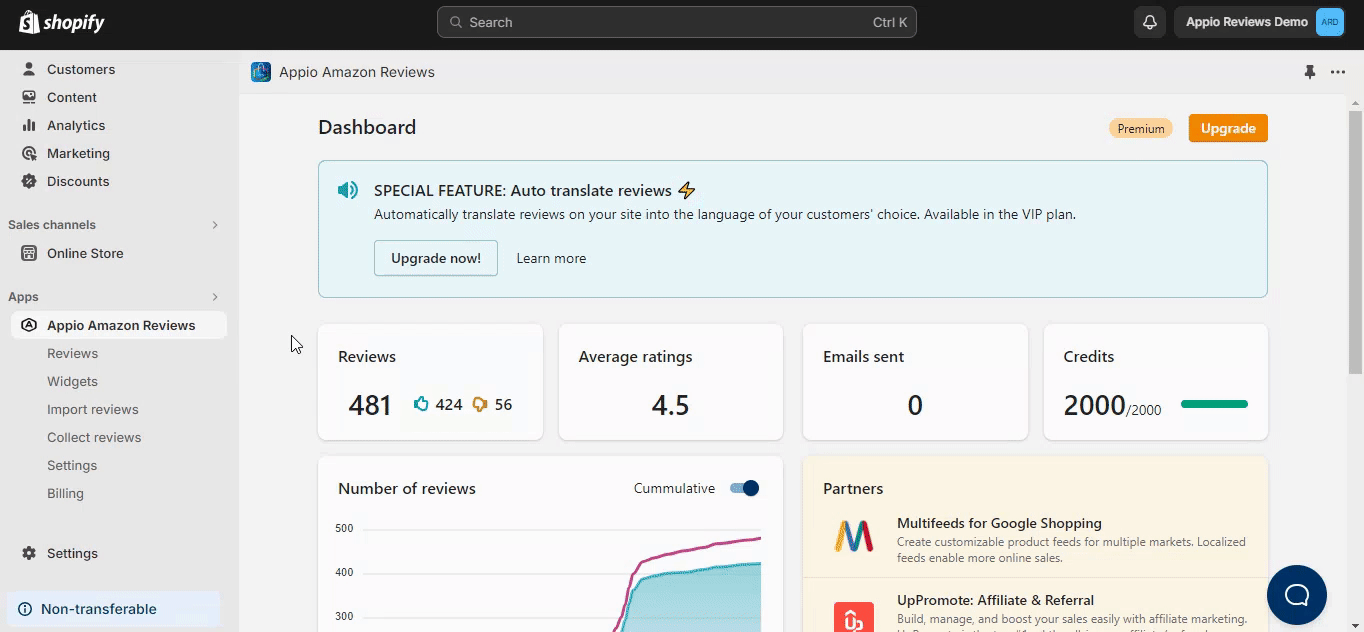Click the Learn more link

pyautogui.click(x=551, y=258)
